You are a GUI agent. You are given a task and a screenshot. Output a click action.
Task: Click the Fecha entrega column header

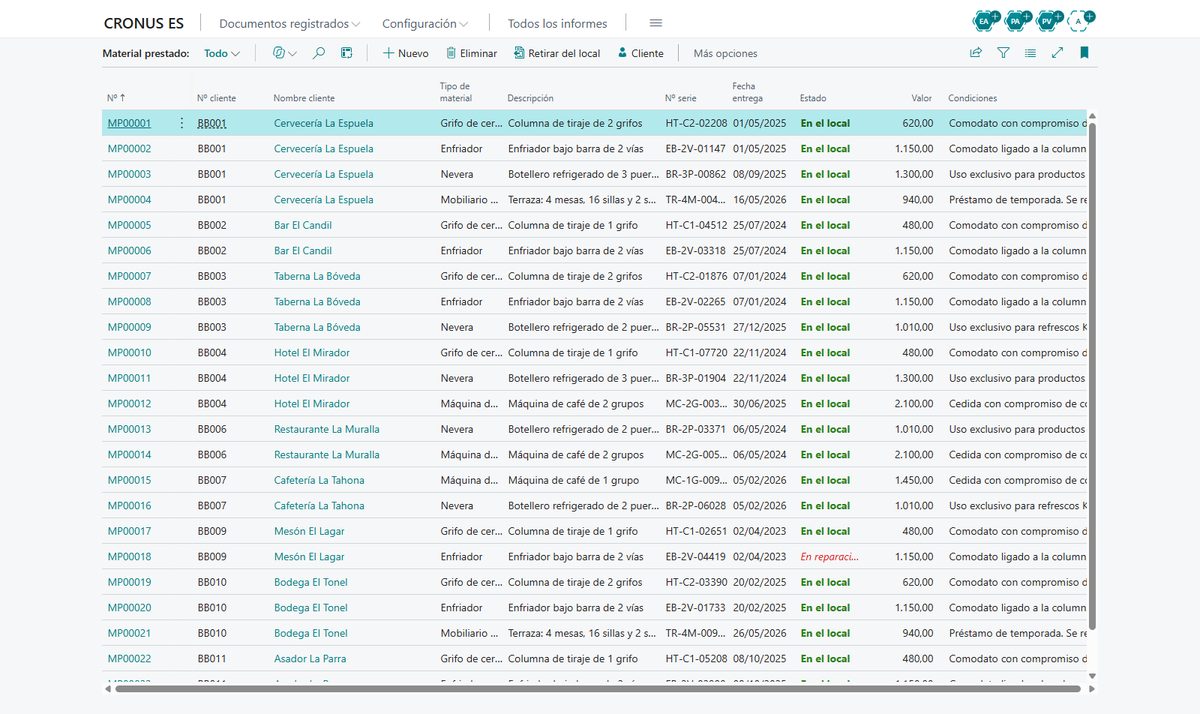(x=747, y=92)
